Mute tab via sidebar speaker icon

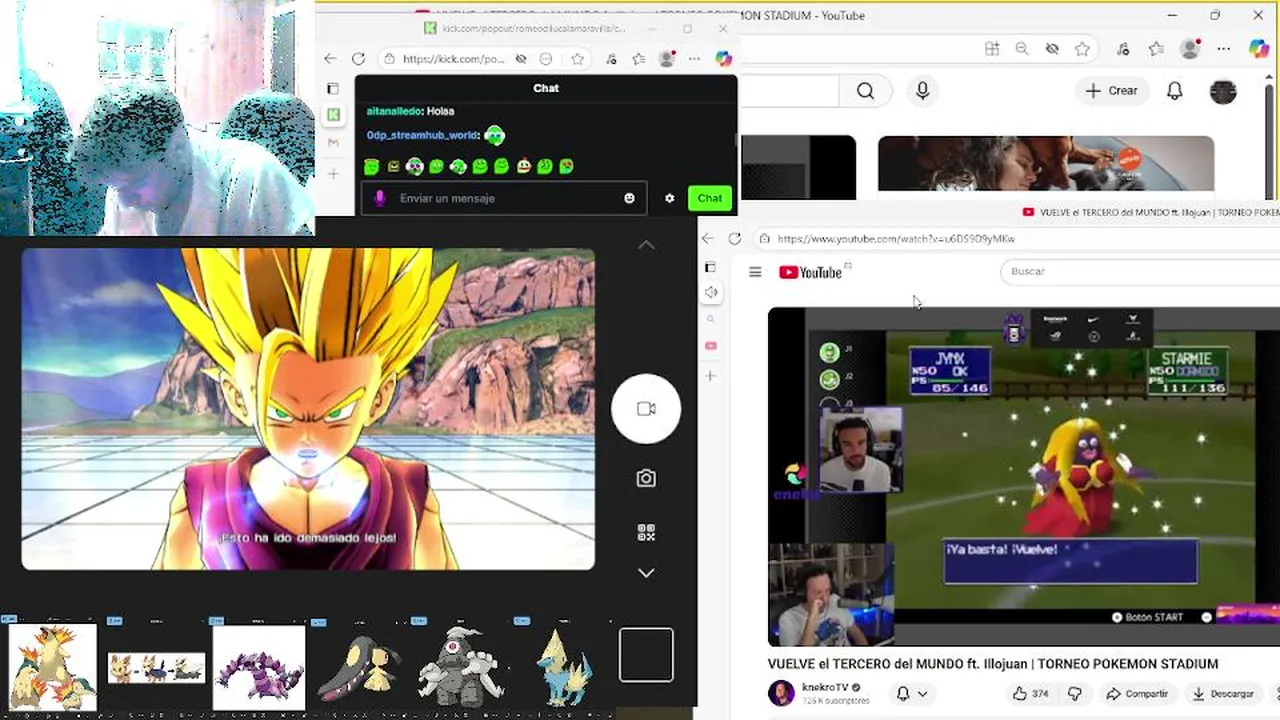[x=711, y=292]
